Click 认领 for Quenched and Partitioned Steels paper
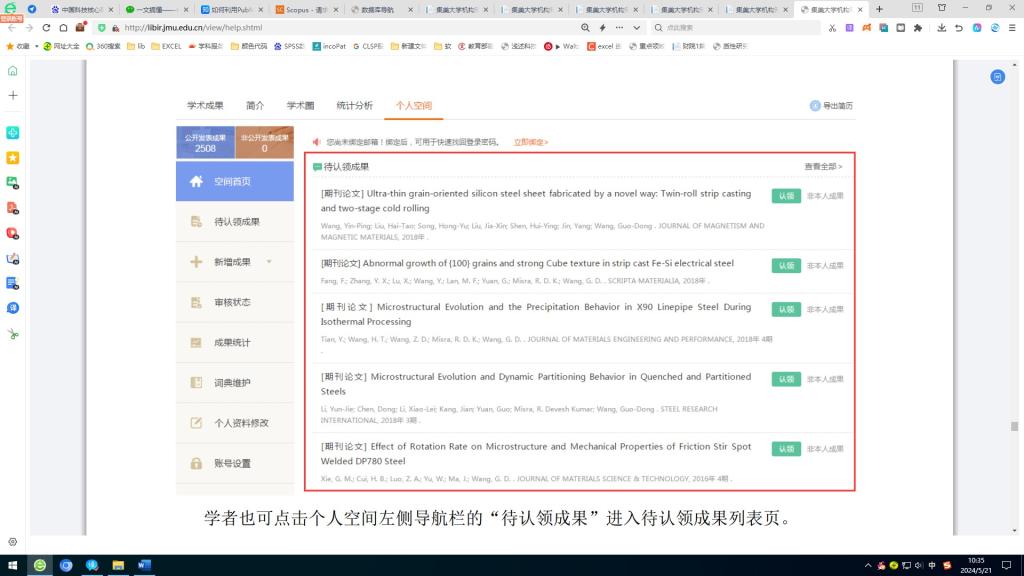Viewport: 1024px width, 576px height. click(x=786, y=379)
